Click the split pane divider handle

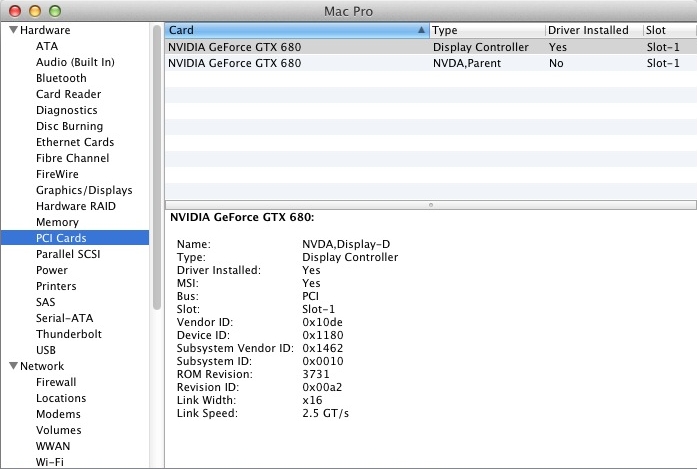pyautogui.click(x=431, y=205)
